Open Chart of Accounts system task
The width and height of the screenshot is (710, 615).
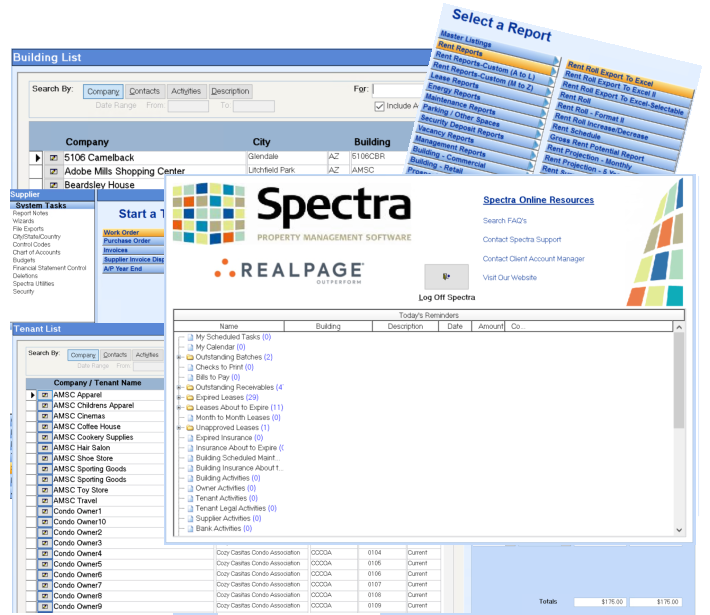coord(36,253)
